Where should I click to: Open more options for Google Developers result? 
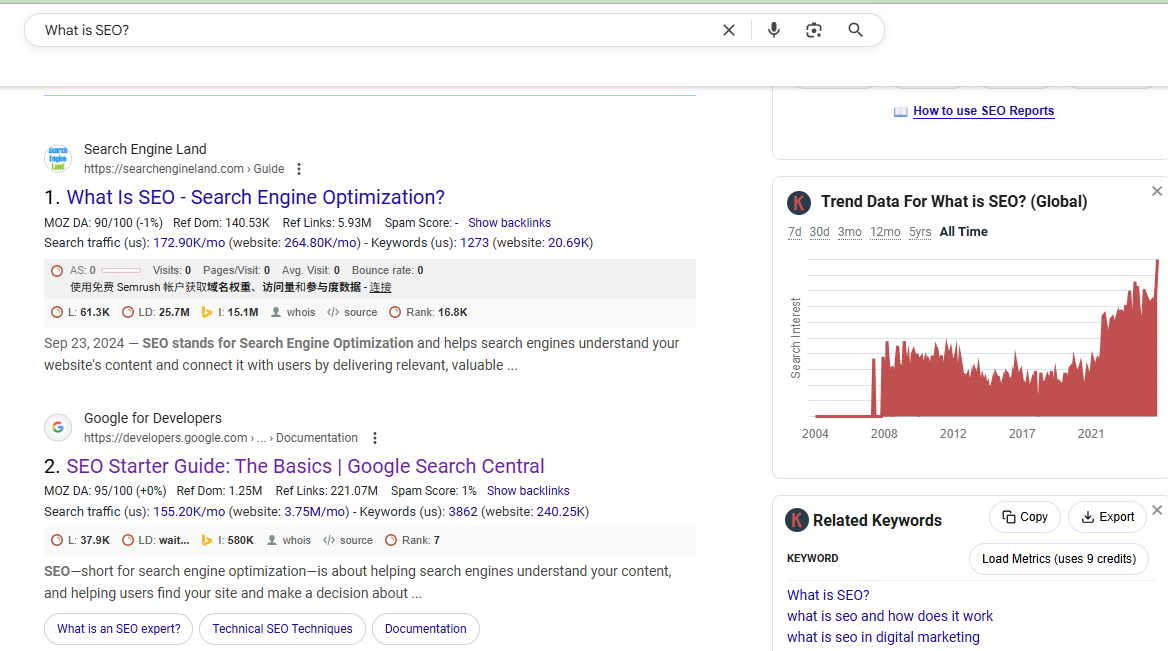[375, 438]
